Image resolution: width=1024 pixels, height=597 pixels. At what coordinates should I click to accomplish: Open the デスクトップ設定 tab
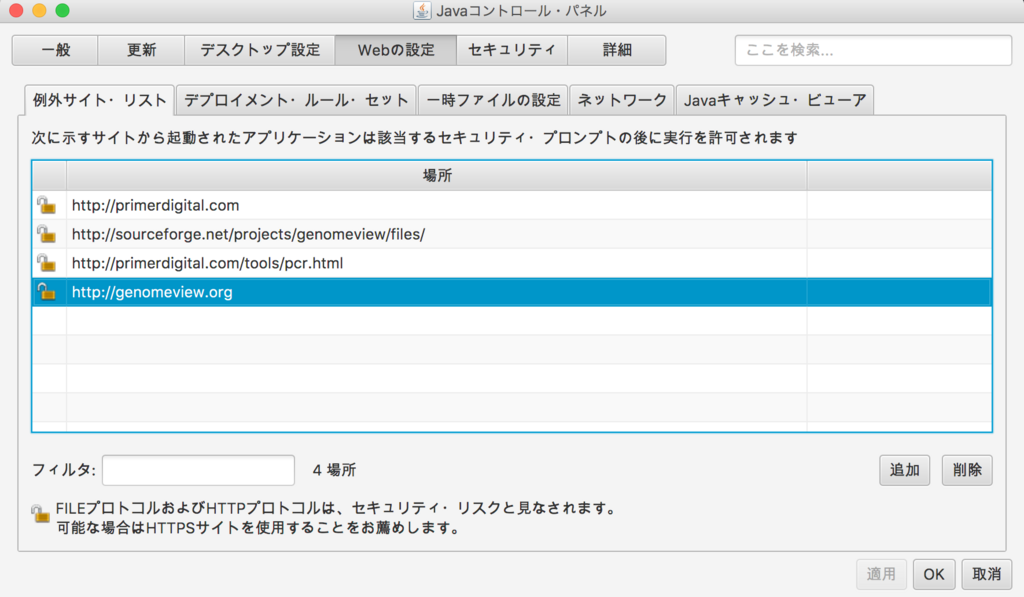[x=260, y=50]
